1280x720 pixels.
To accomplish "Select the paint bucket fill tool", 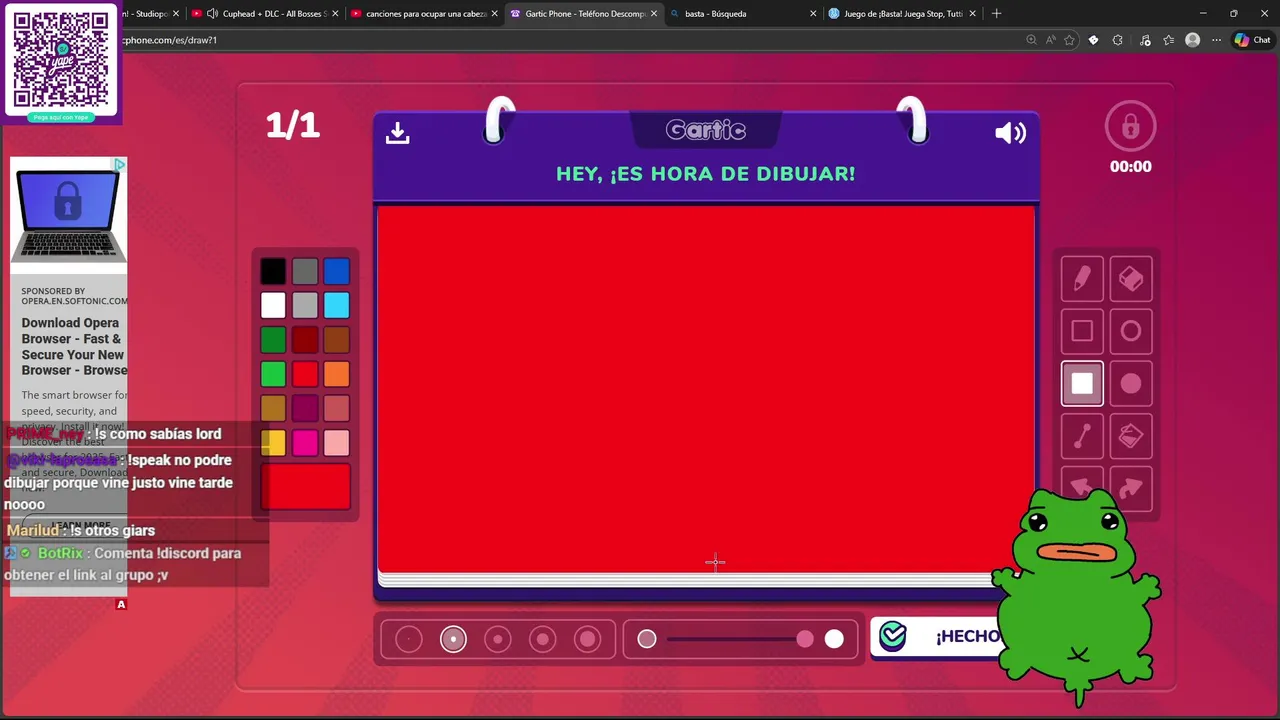I will click(1131, 436).
